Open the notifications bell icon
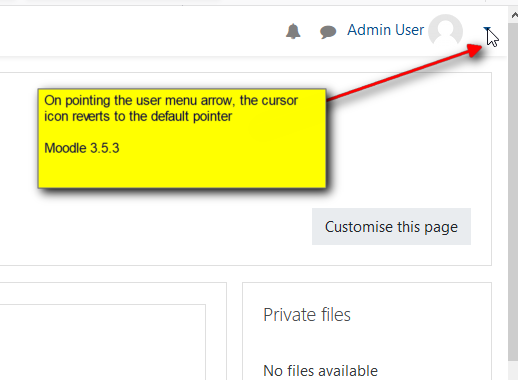 click(x=293, y=31)
